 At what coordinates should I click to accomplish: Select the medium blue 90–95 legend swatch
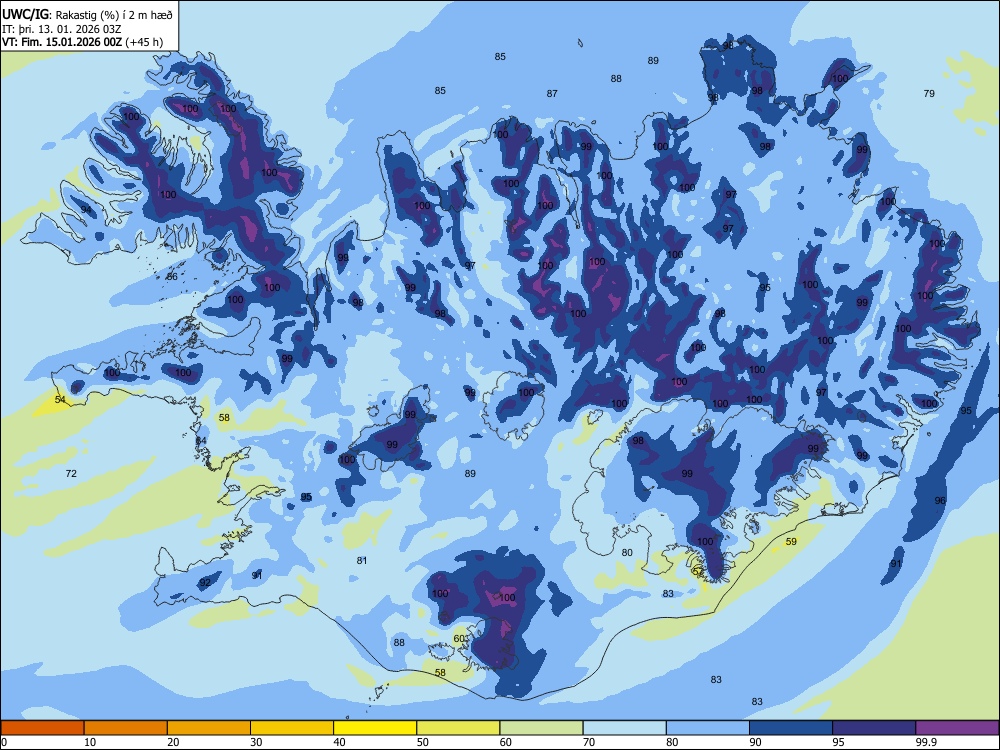click(x=791, y=728)
